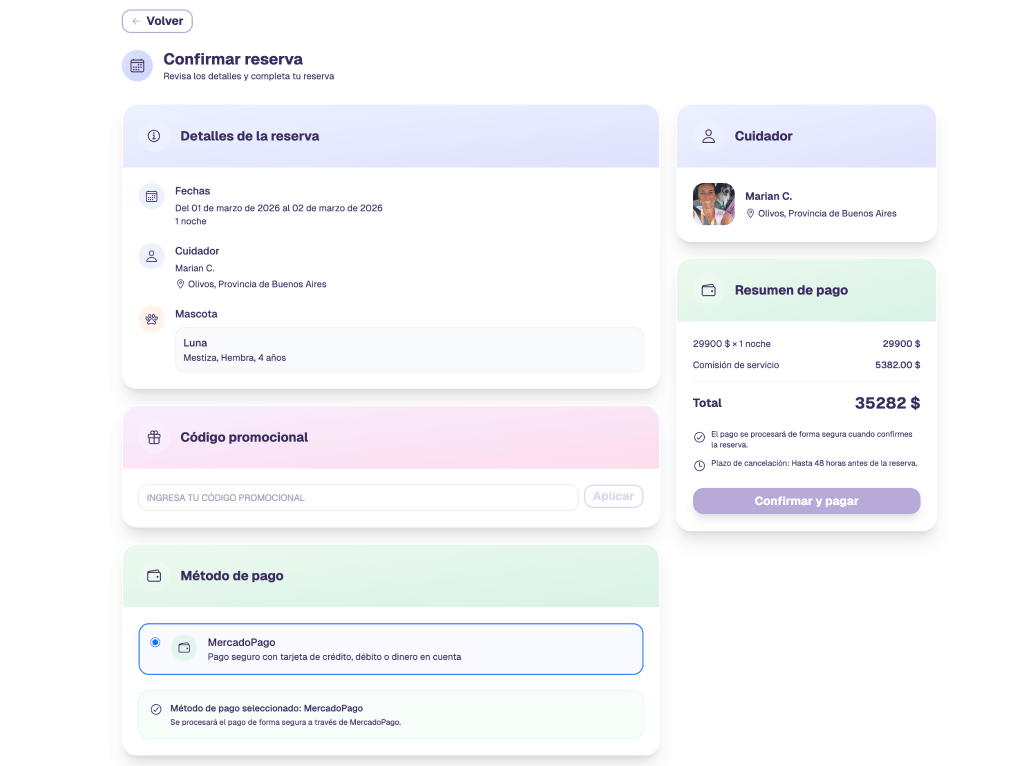
Task: Go back with the Volver button
Action: pyautogui.click(x=157, y=21)
